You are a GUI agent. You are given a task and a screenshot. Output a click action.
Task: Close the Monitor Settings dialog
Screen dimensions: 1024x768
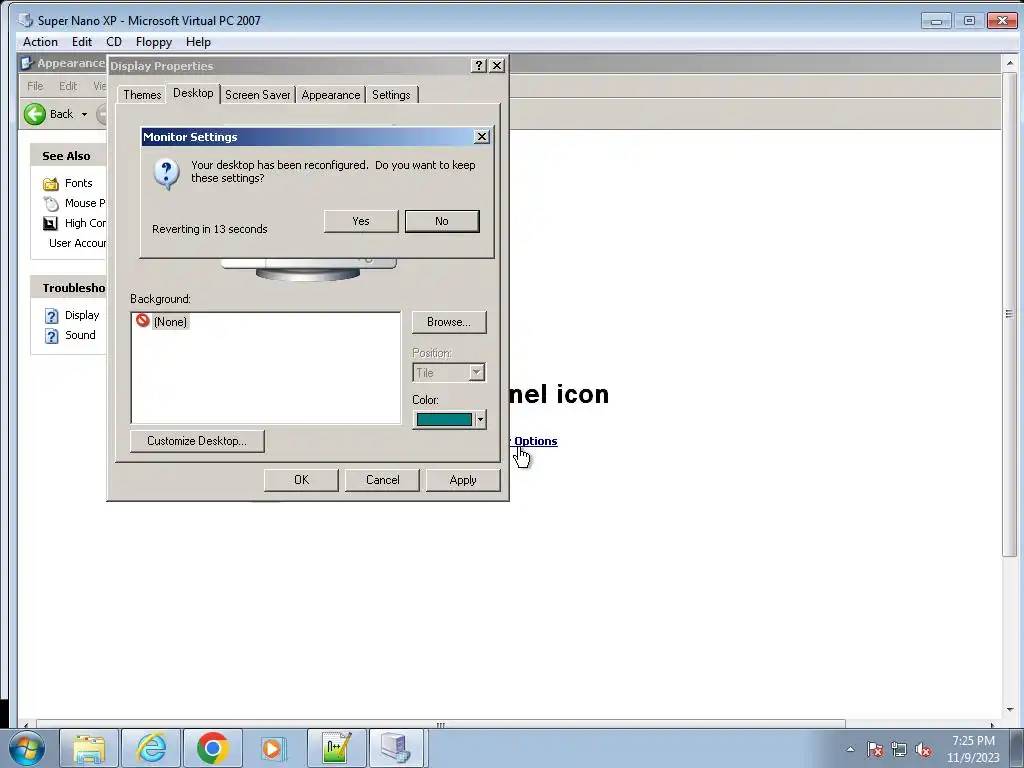click(x=482, y=136)
